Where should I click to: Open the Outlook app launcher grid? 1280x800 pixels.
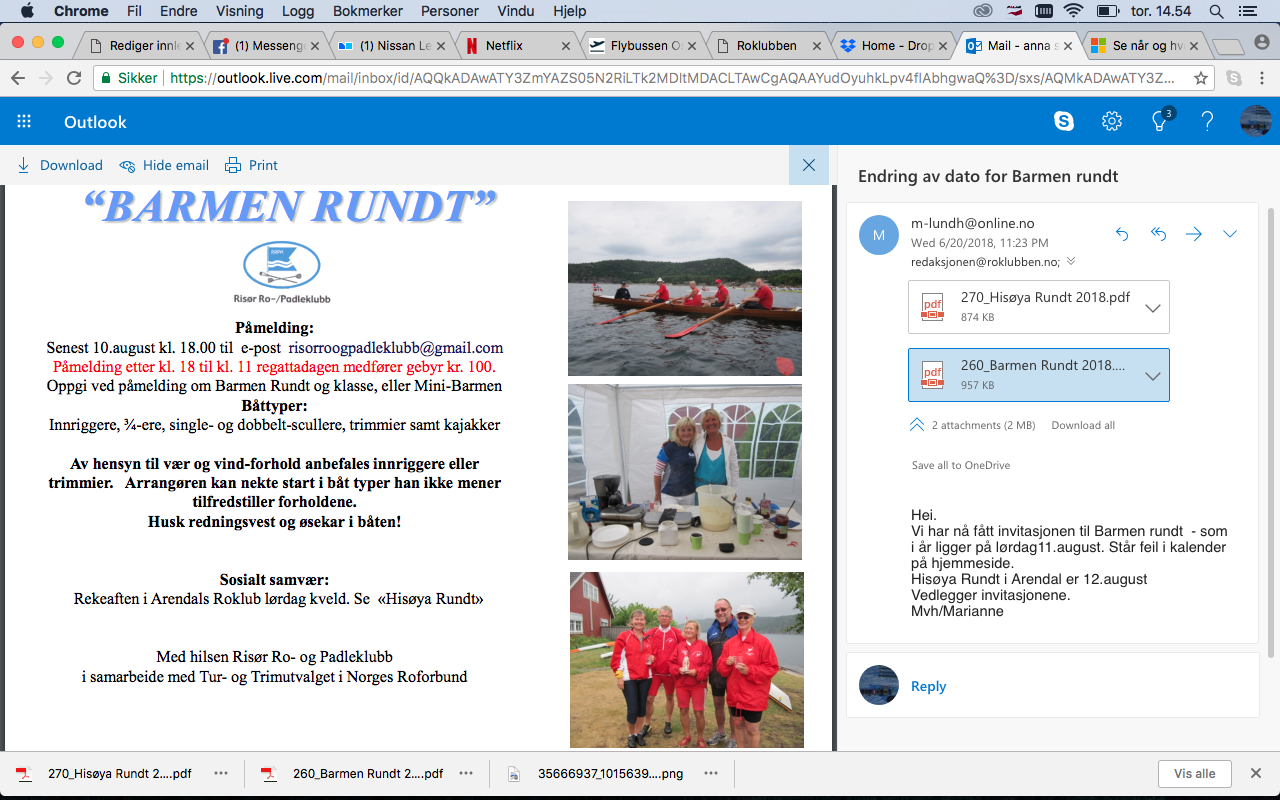coord(24,122)
